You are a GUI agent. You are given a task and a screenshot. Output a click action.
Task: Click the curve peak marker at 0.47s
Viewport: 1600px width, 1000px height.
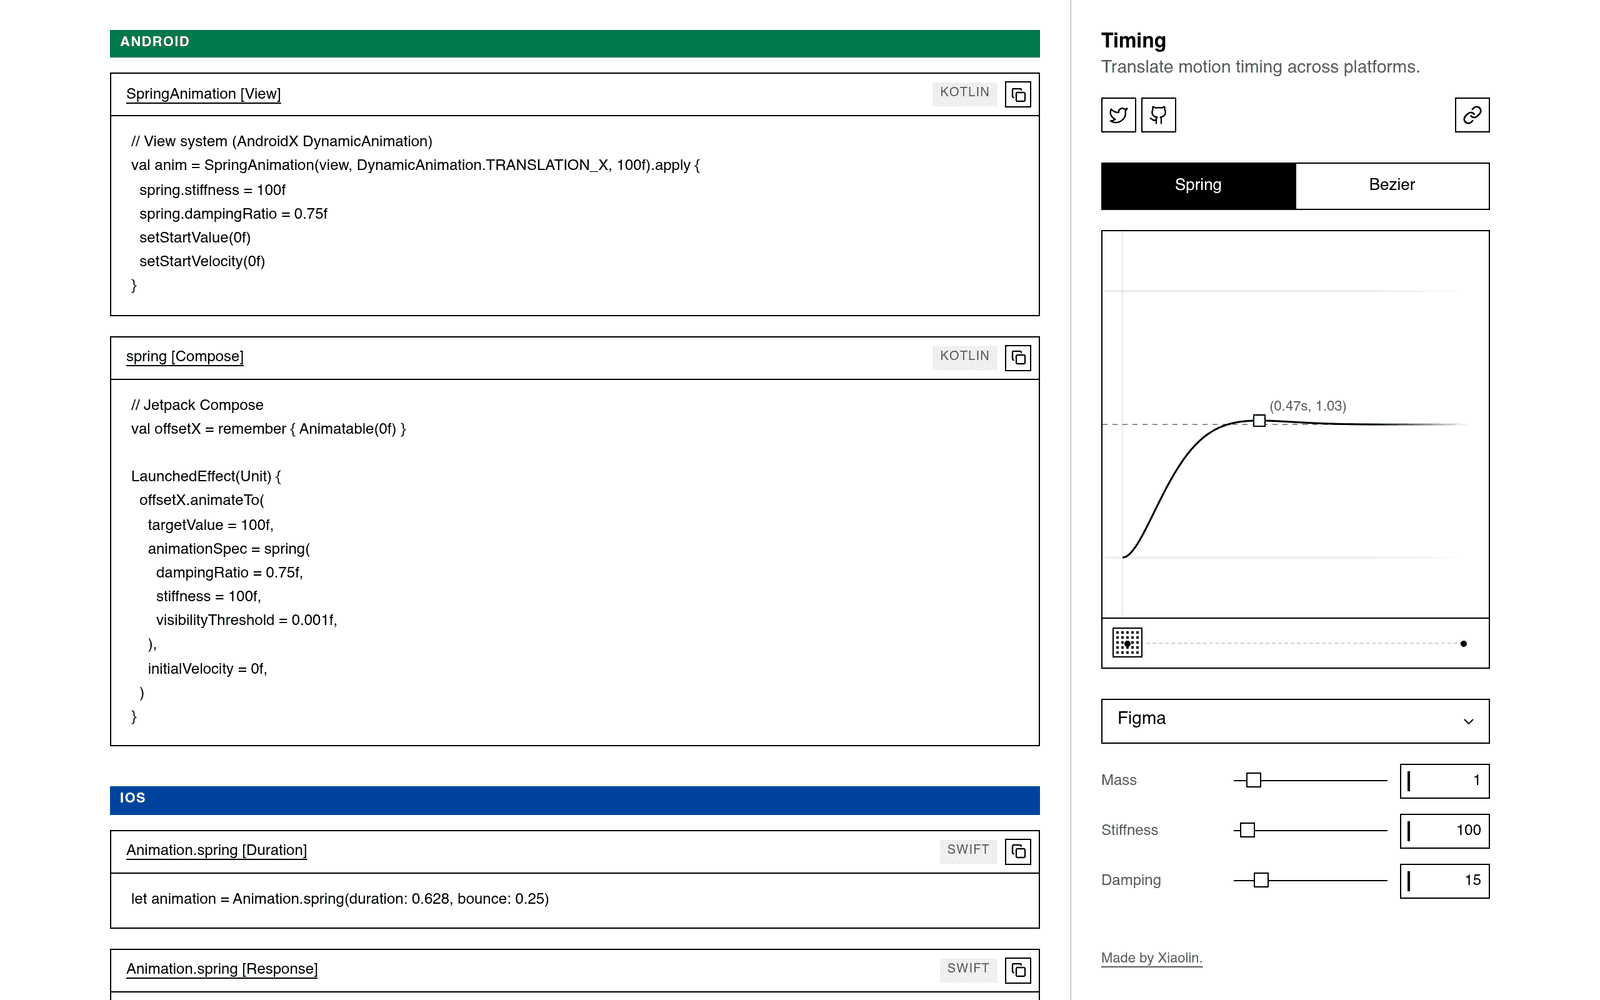[1259, 421]
